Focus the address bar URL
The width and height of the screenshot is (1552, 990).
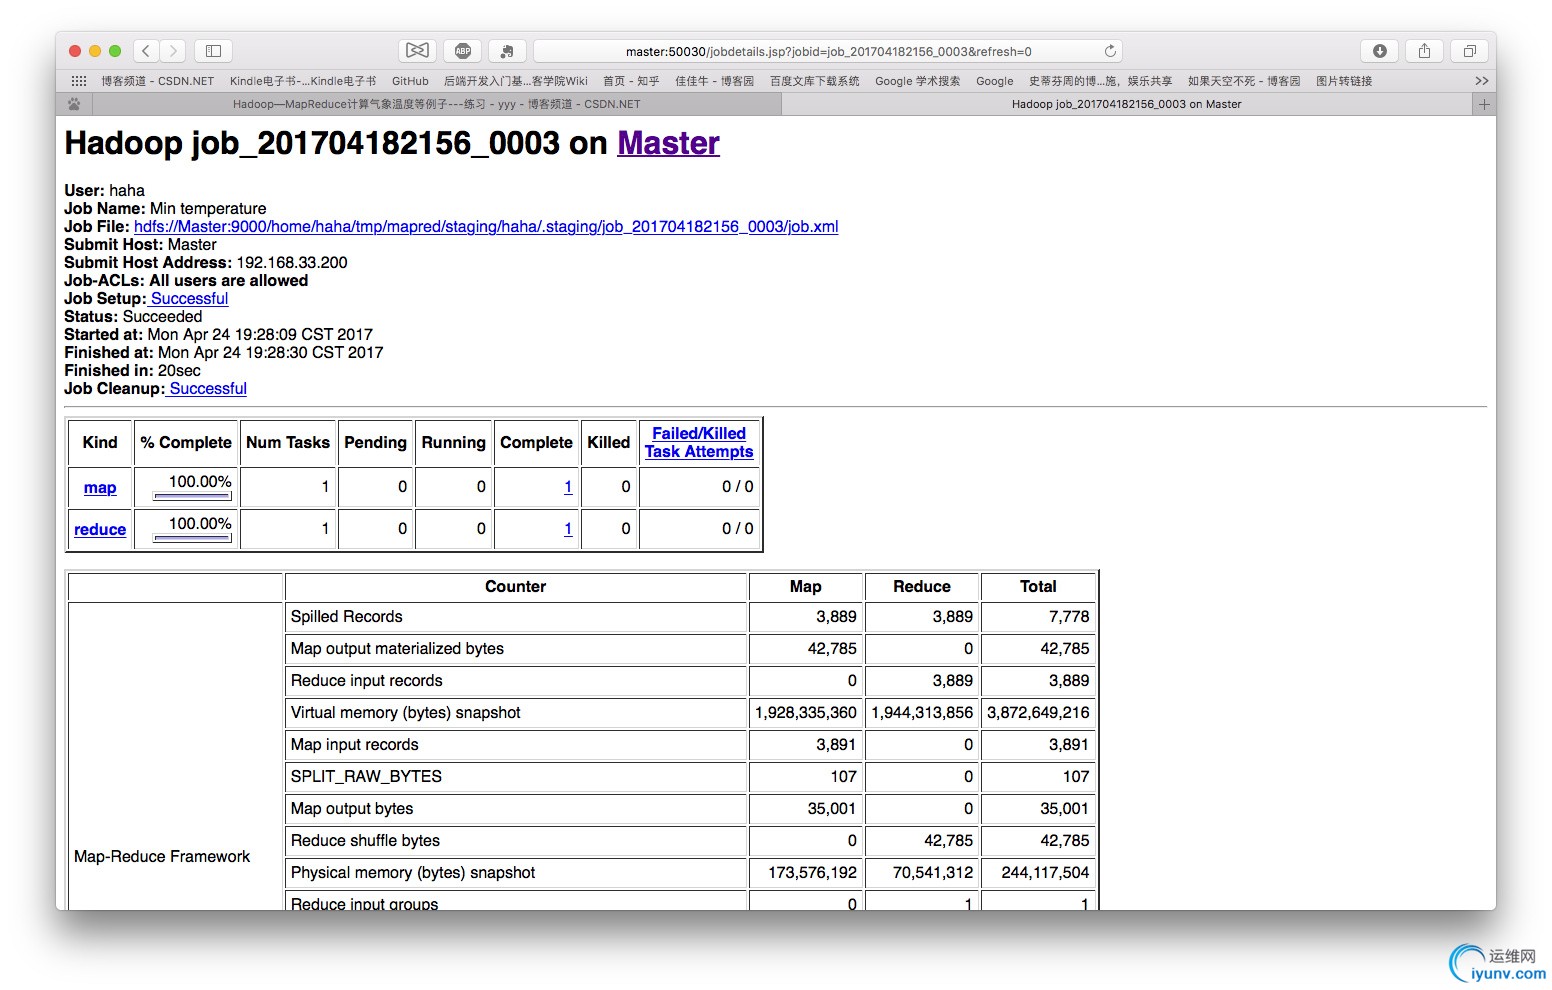click(828, 51)
